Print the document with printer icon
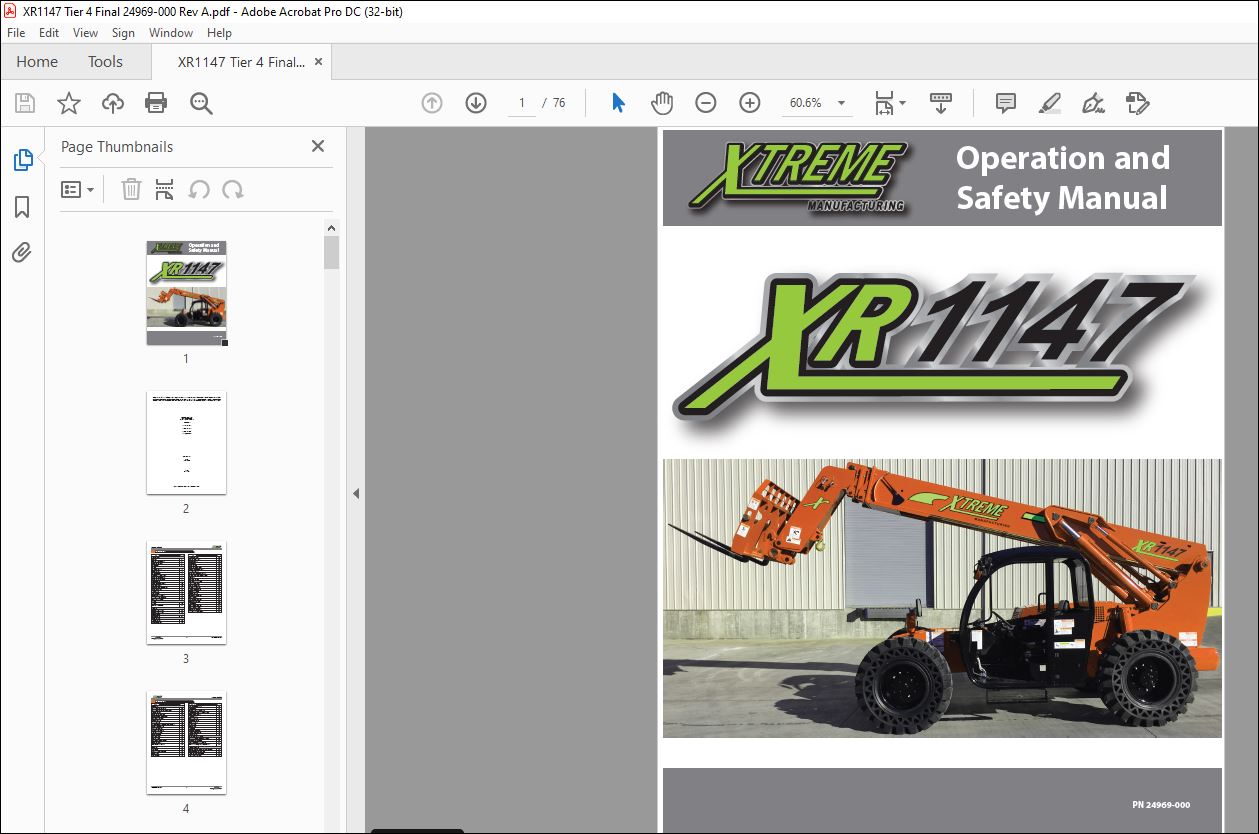 pos(156,103)
